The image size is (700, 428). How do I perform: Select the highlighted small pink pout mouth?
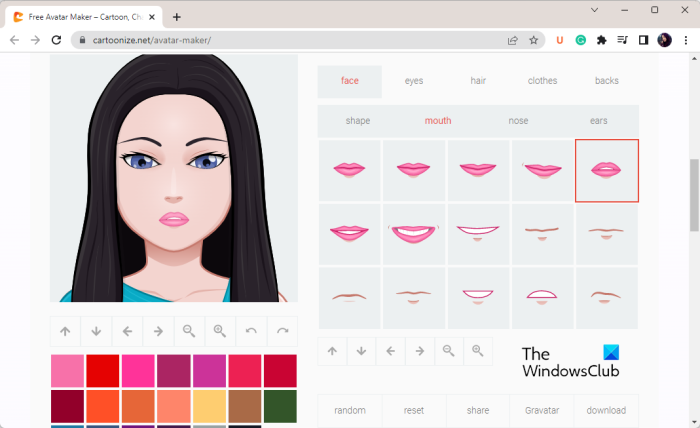pos(607,170)
